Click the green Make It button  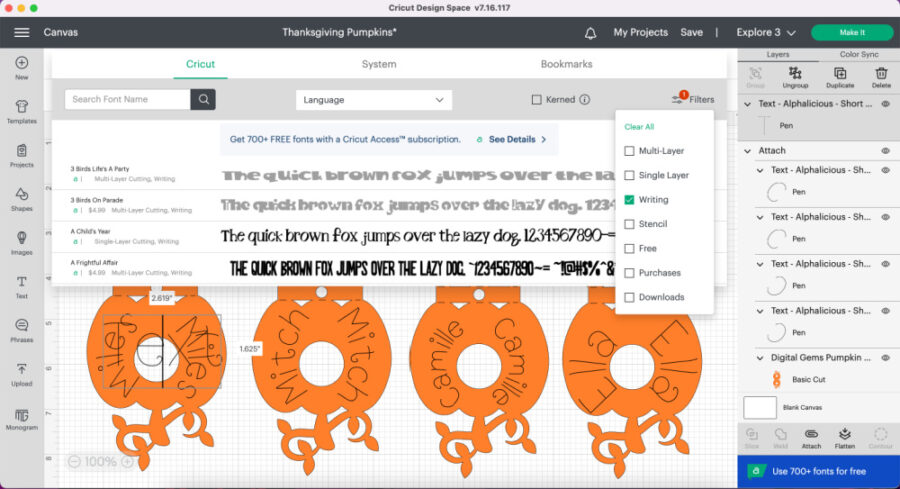(852, 32)
